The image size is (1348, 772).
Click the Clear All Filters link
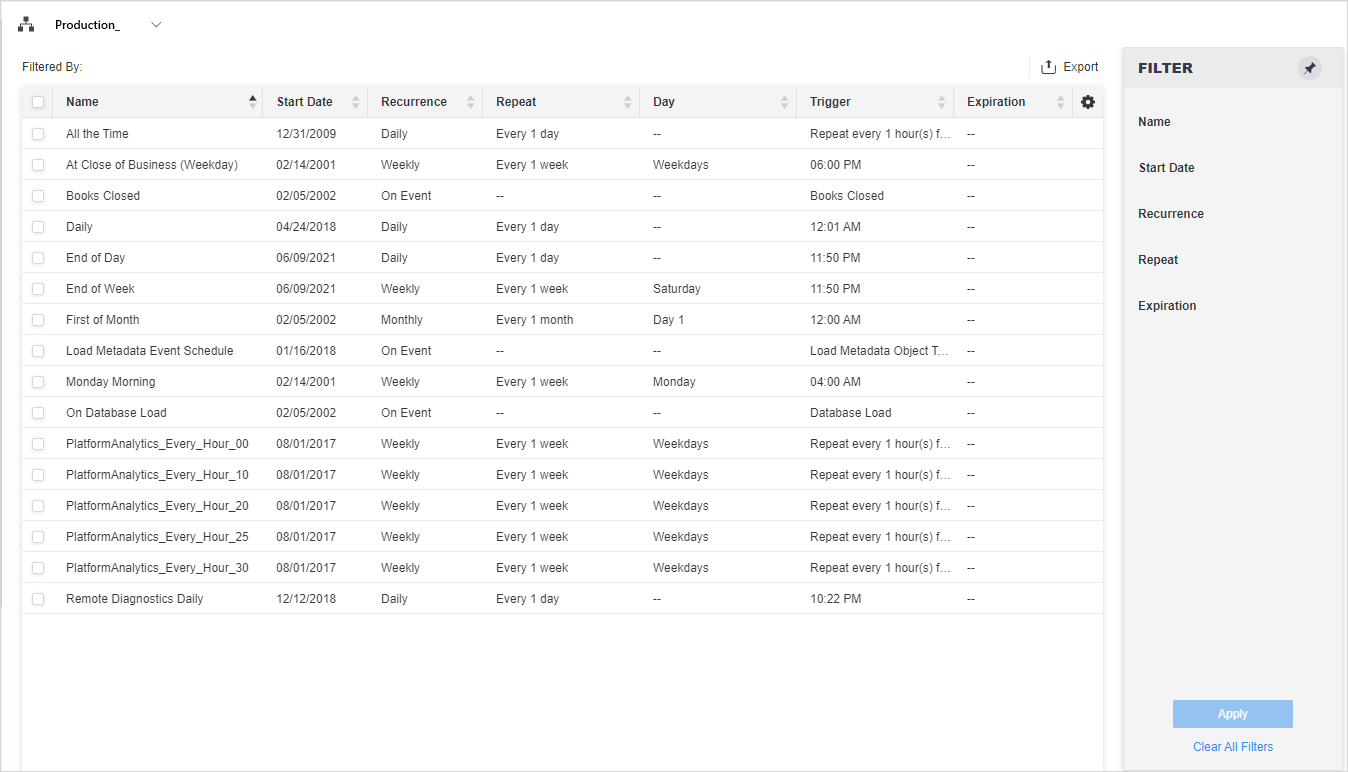pyautogui.click(x=1232, y=747)
